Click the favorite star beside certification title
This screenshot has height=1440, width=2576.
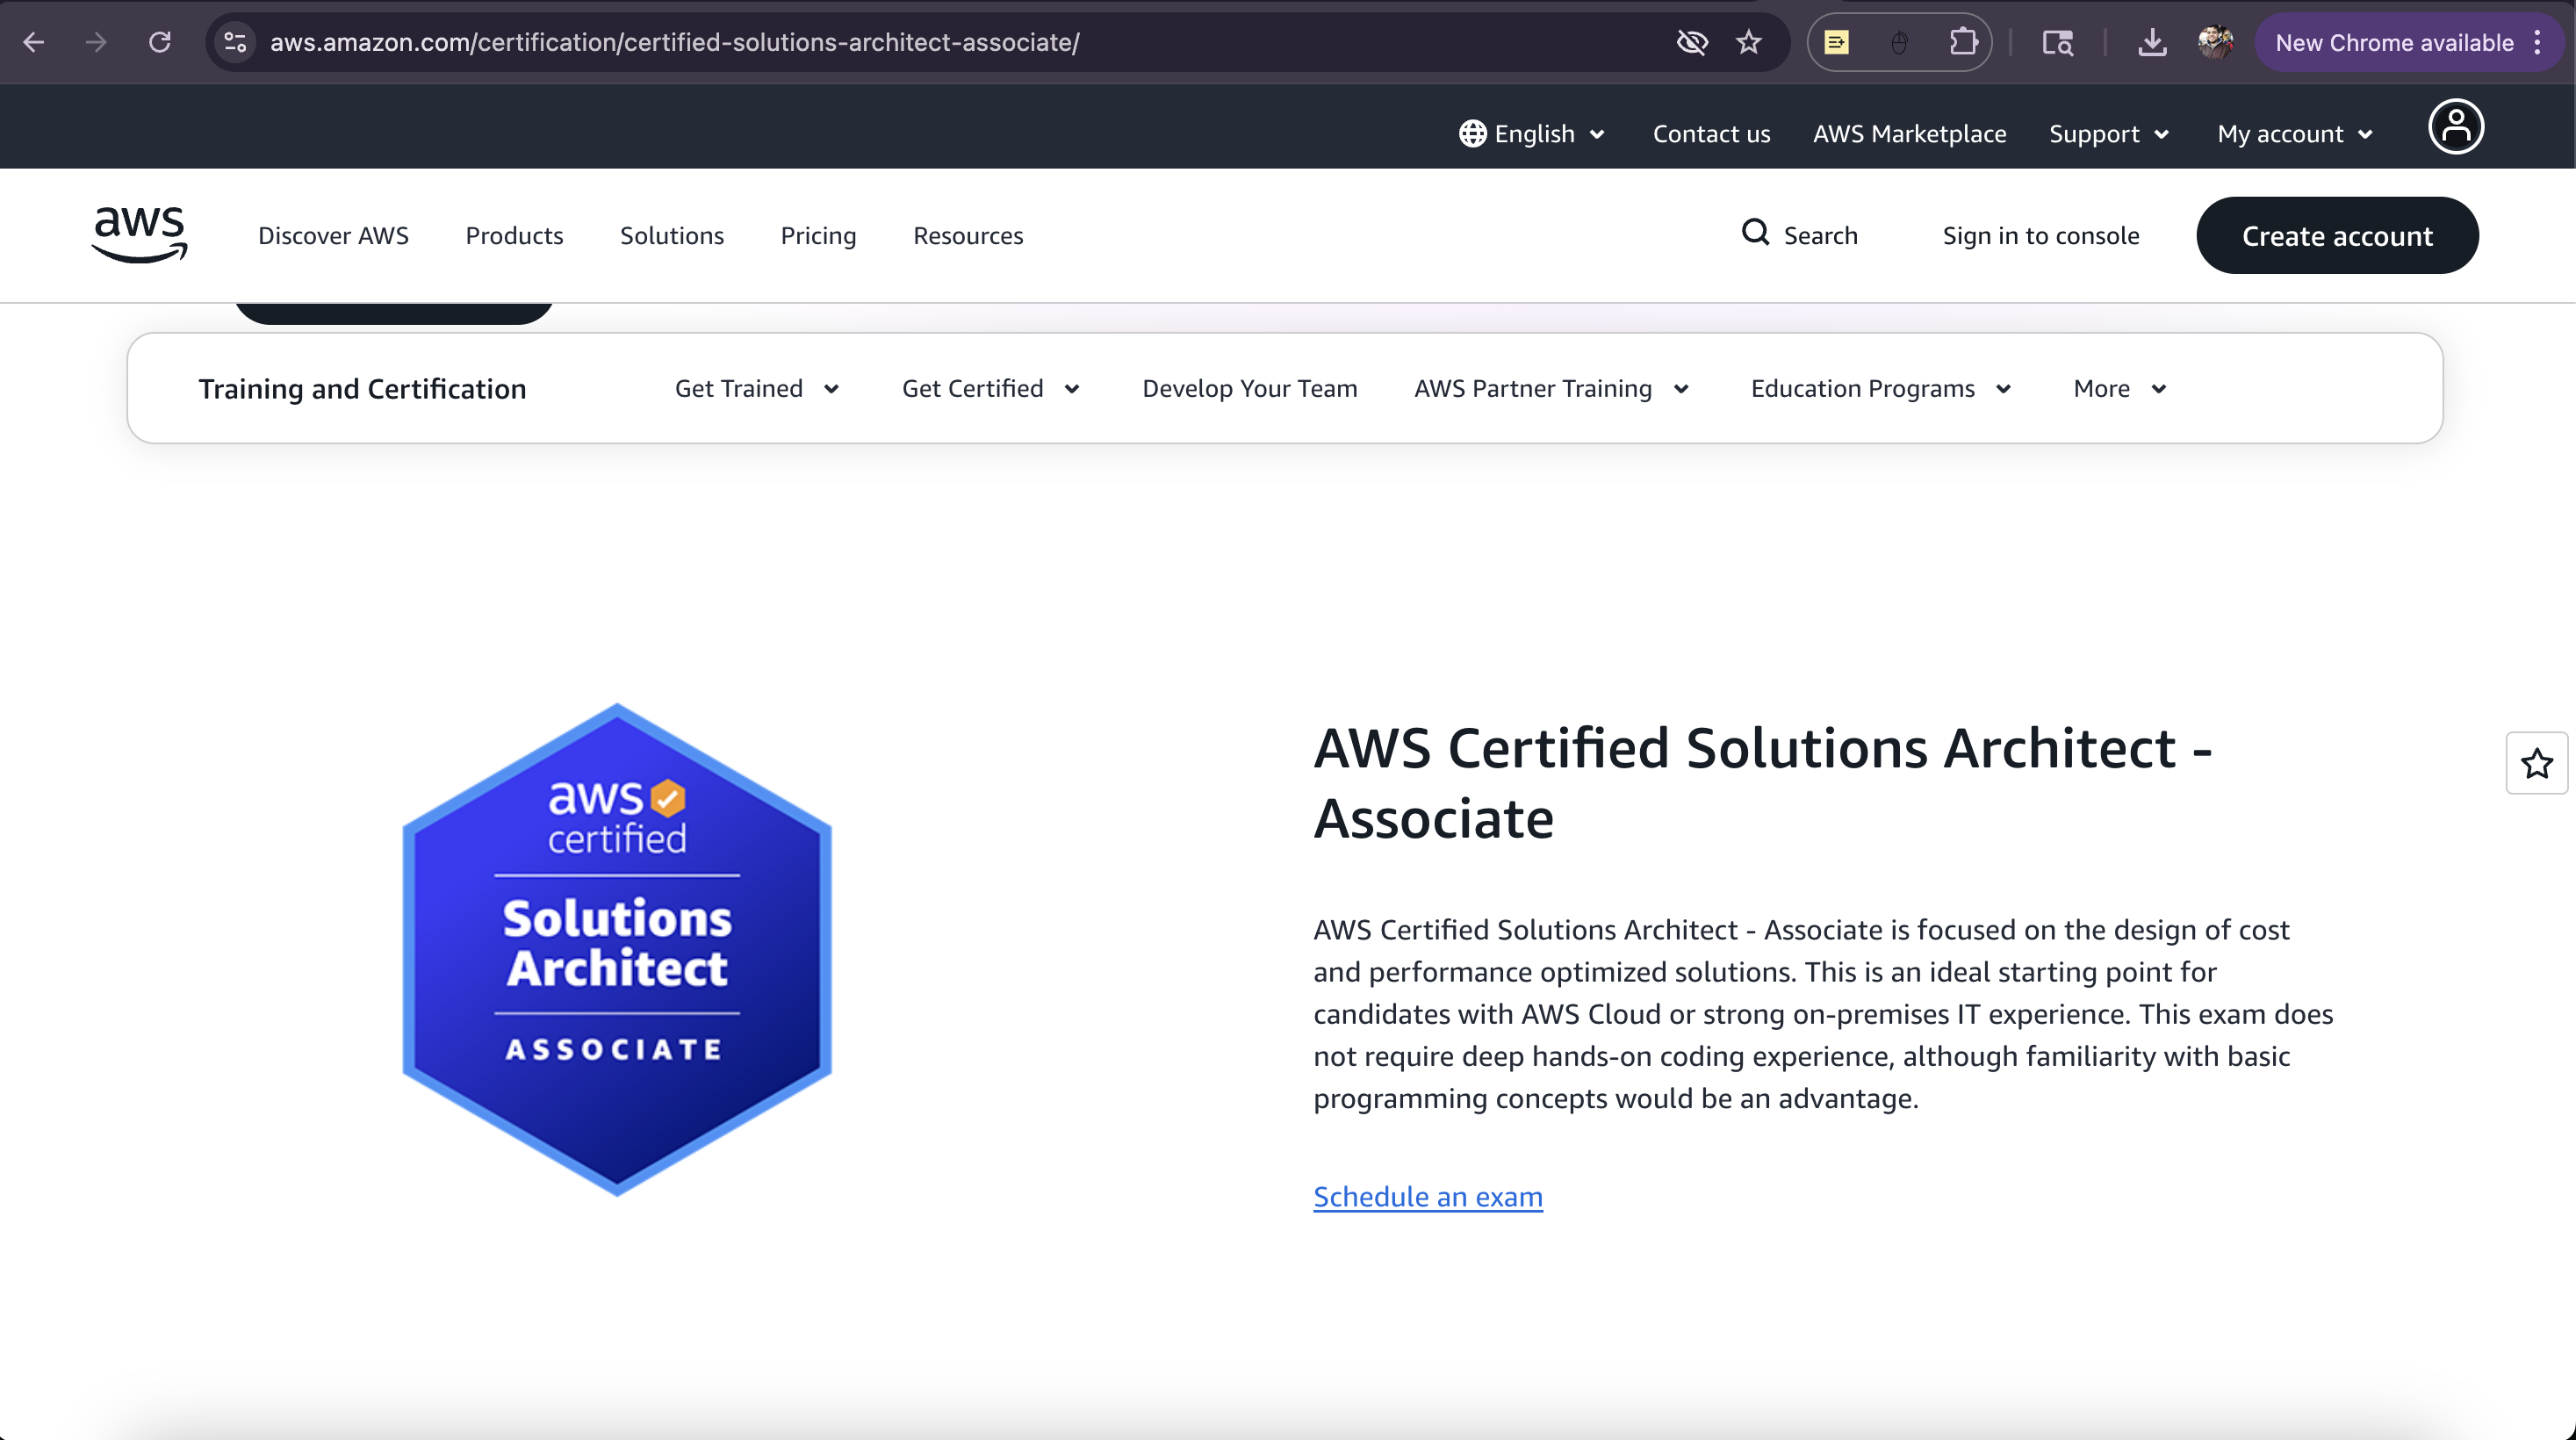2536,764
